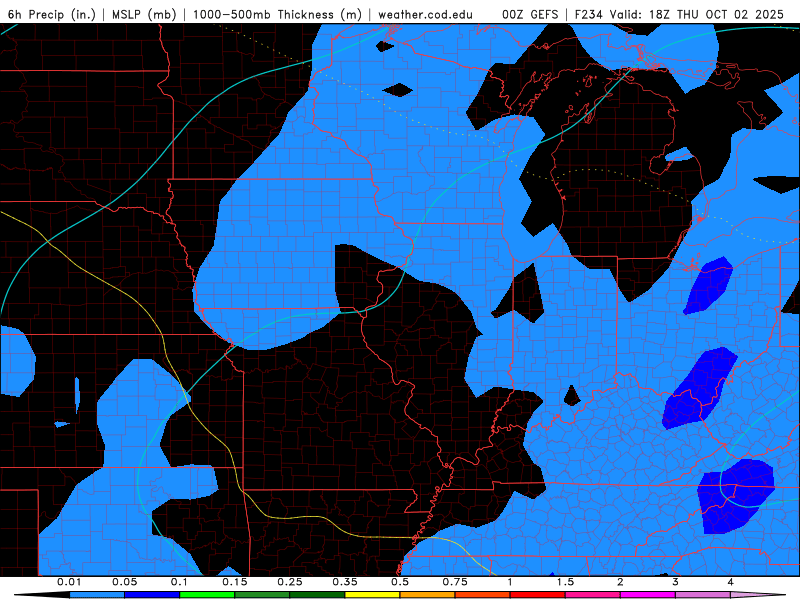This screenshot has height=600, width=800.
Task: Click the legend value 4
Action: pos(731,582)
